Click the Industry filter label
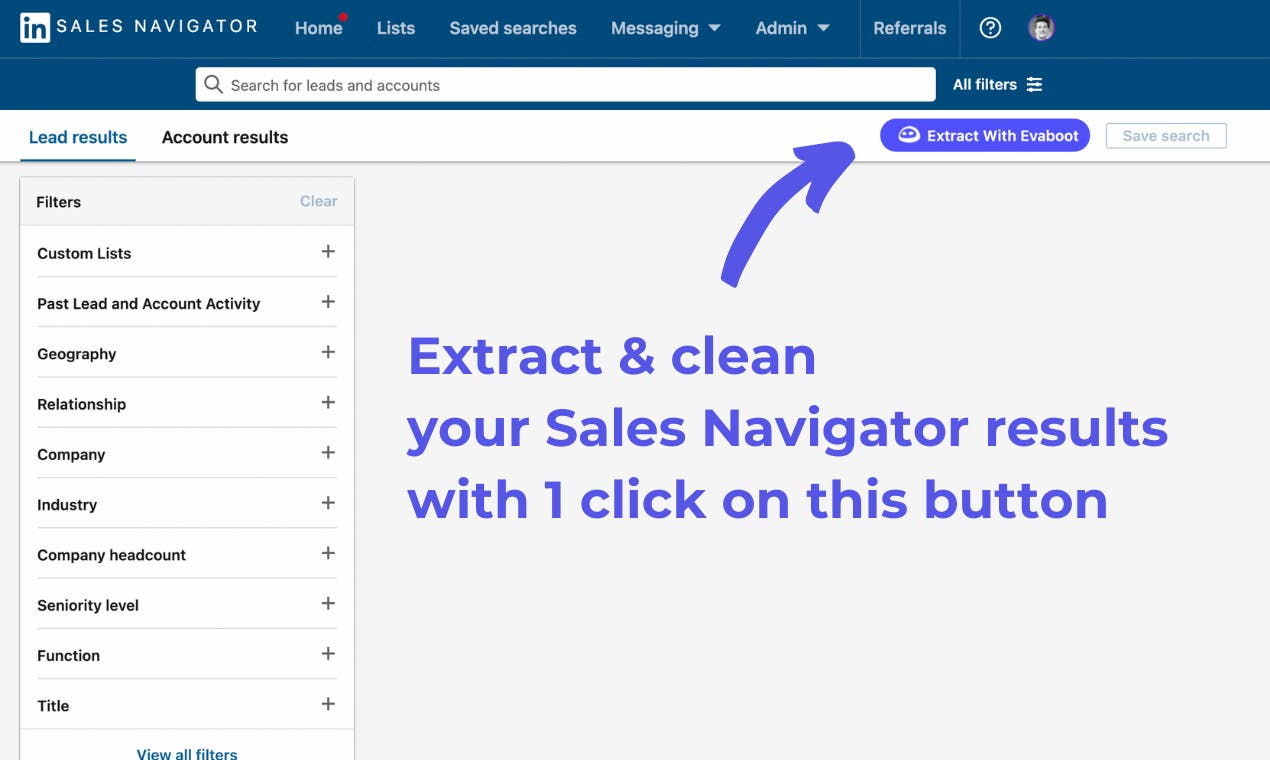1270x760 pixels. pos(67,505)
